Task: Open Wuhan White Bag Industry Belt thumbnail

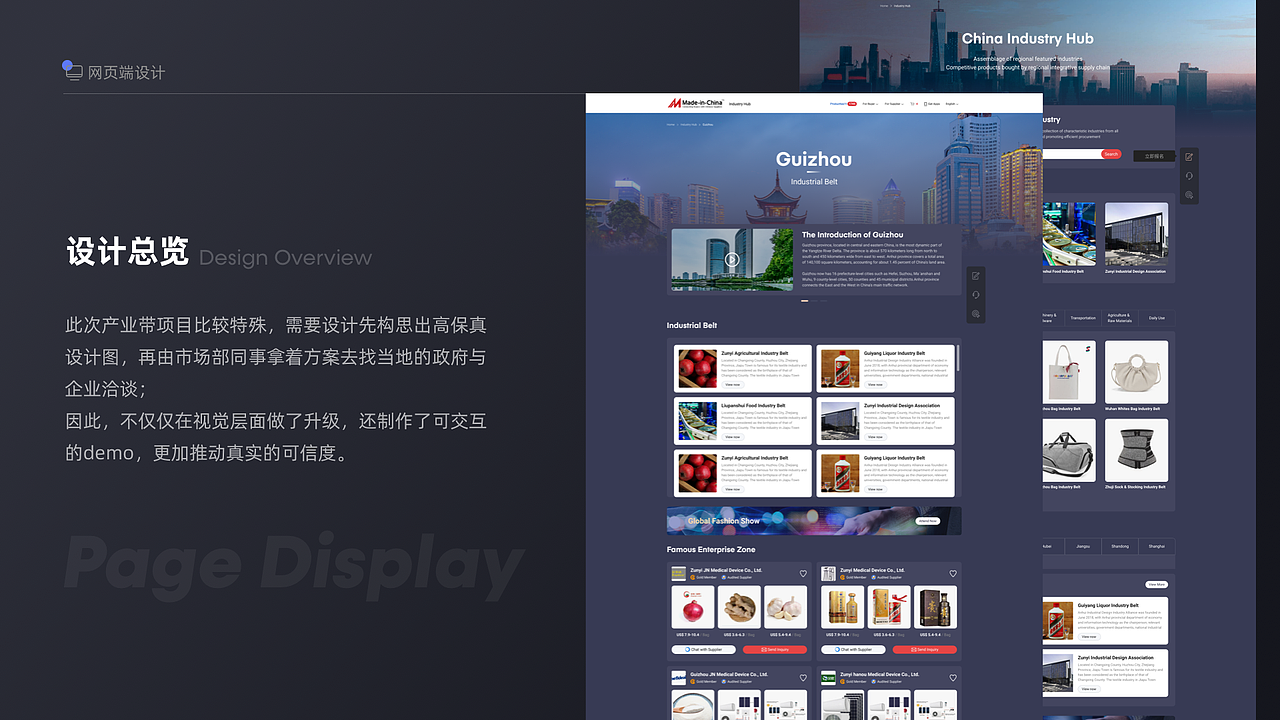Action: coord(1136,372)
